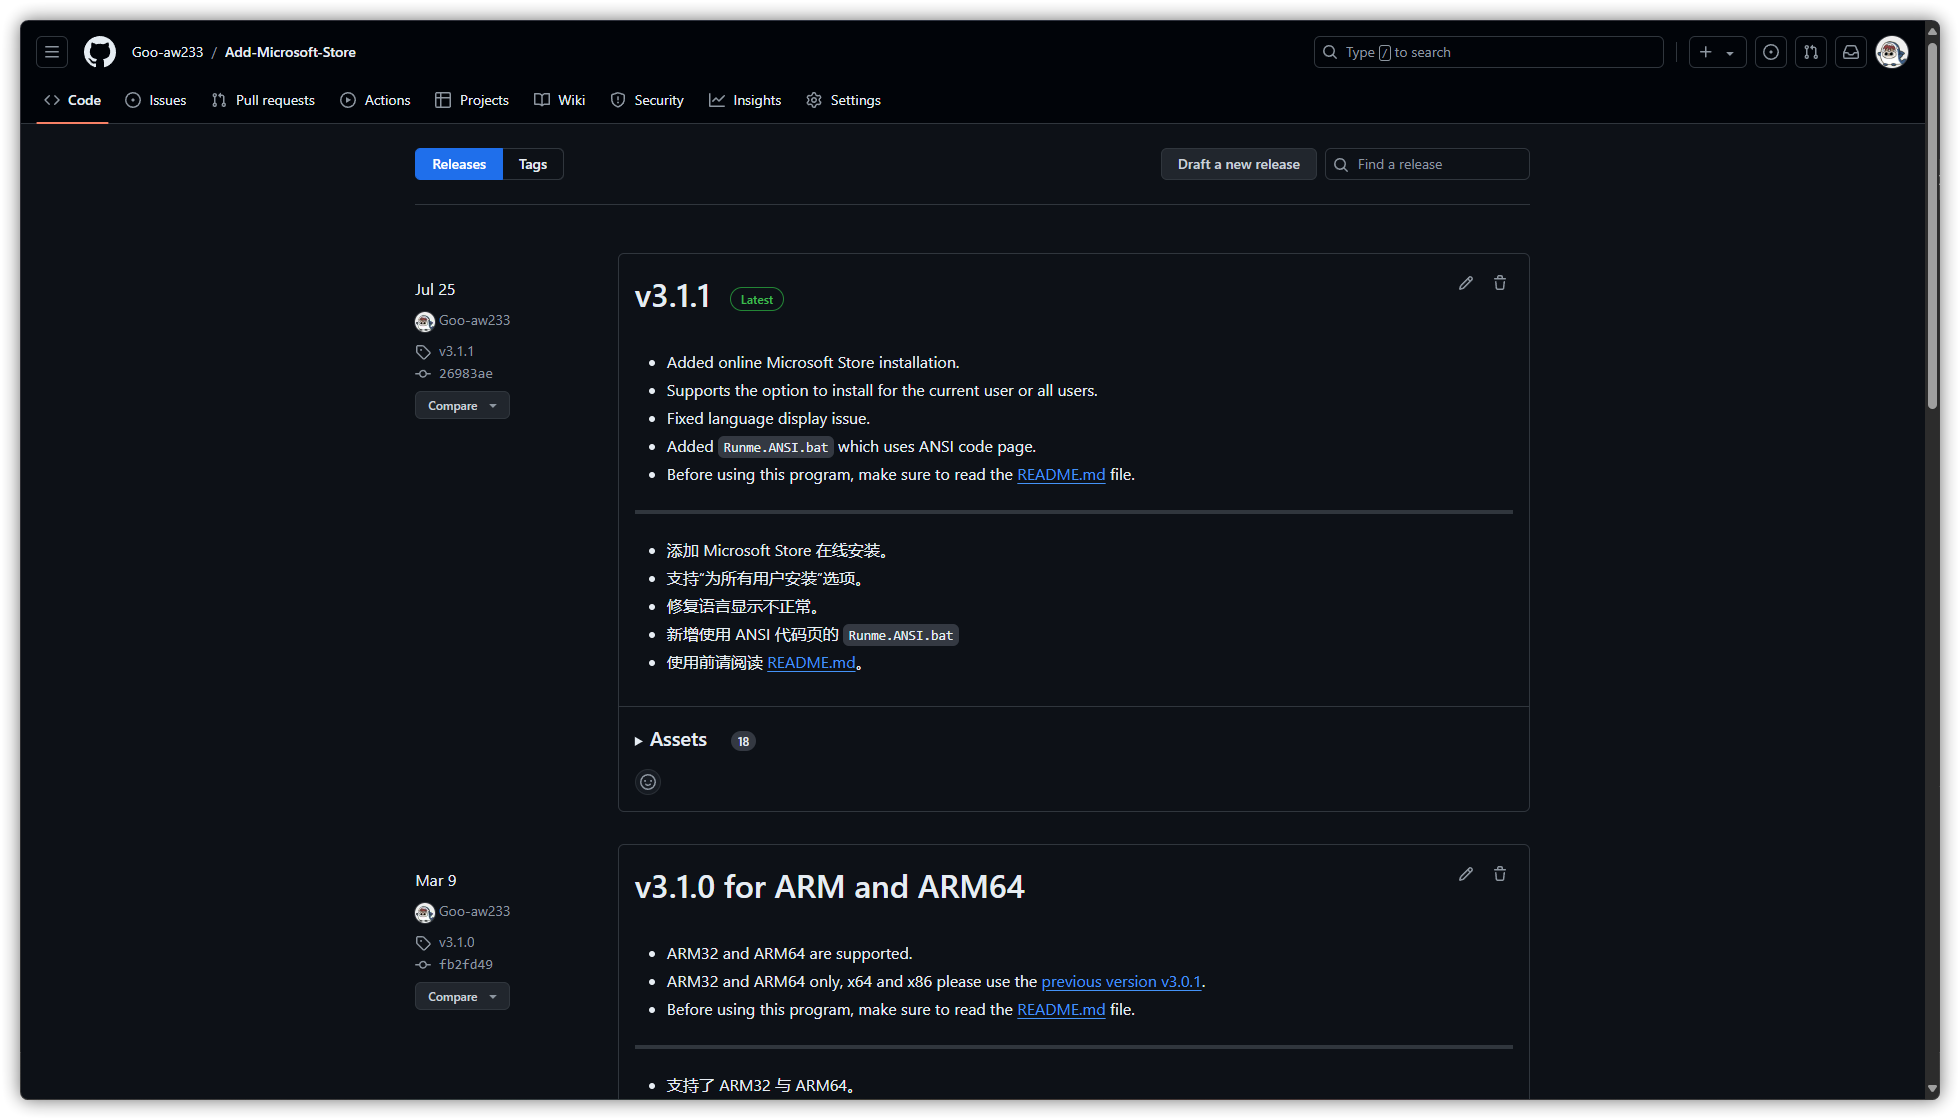Open the hamburger navigation menu
Screen dimensions: 1960x1120
point(52,52)
